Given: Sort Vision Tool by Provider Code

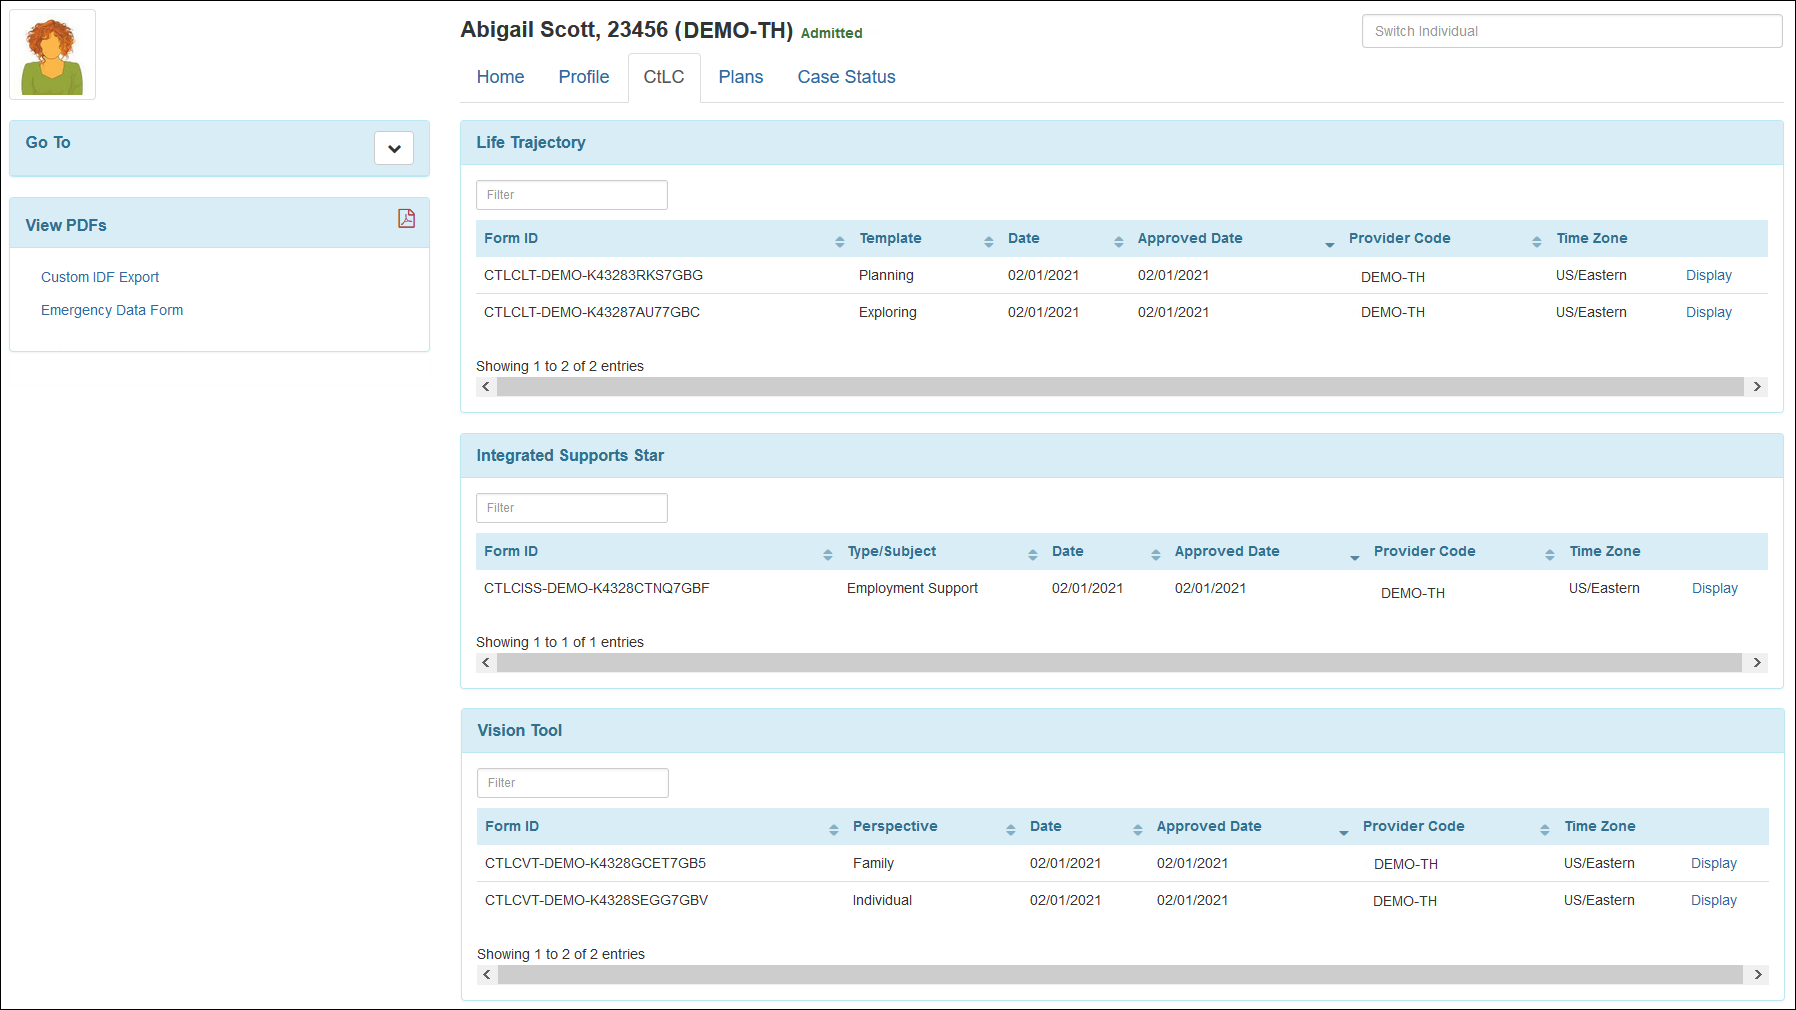Looking at the screenshot, I should coord(1544,827).
